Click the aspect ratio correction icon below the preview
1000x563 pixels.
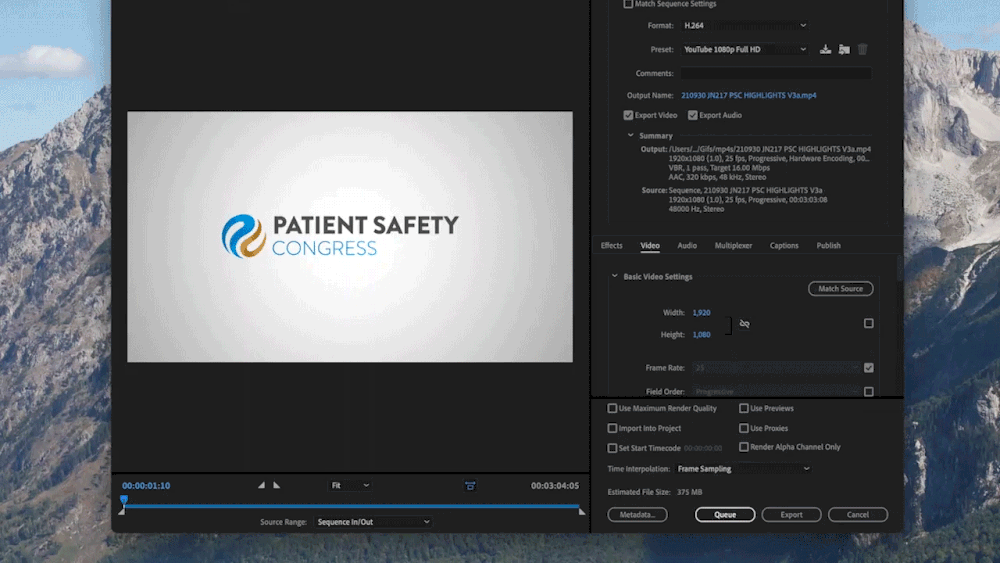[x=470, y=486]
